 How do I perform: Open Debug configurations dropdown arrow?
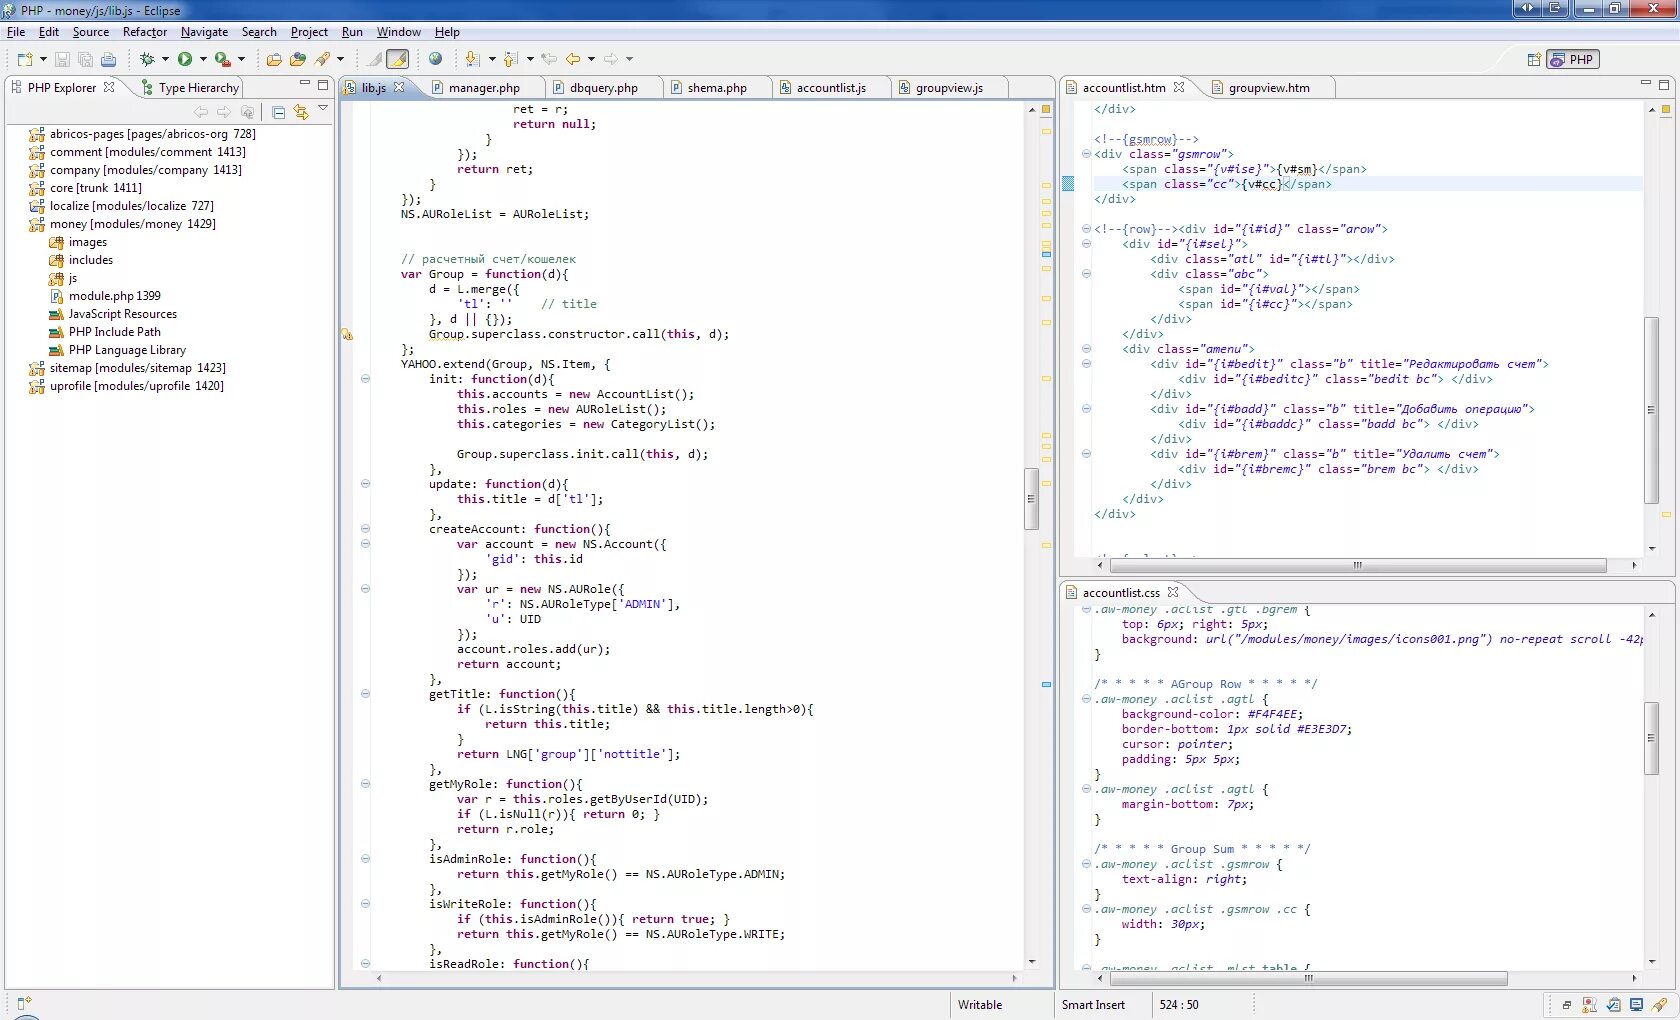point(165,60)
